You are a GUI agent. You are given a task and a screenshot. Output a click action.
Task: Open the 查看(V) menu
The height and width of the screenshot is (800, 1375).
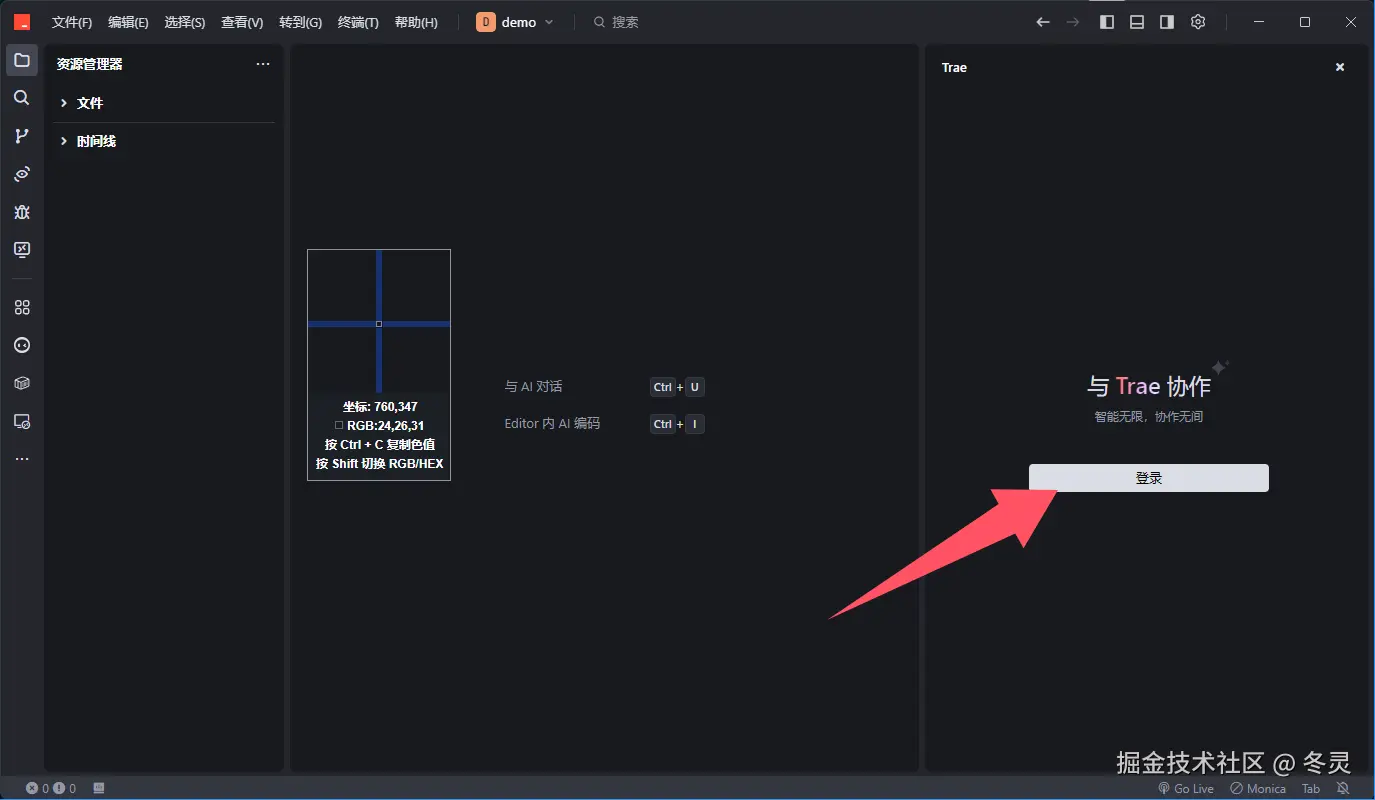click(x=242, y=22)
